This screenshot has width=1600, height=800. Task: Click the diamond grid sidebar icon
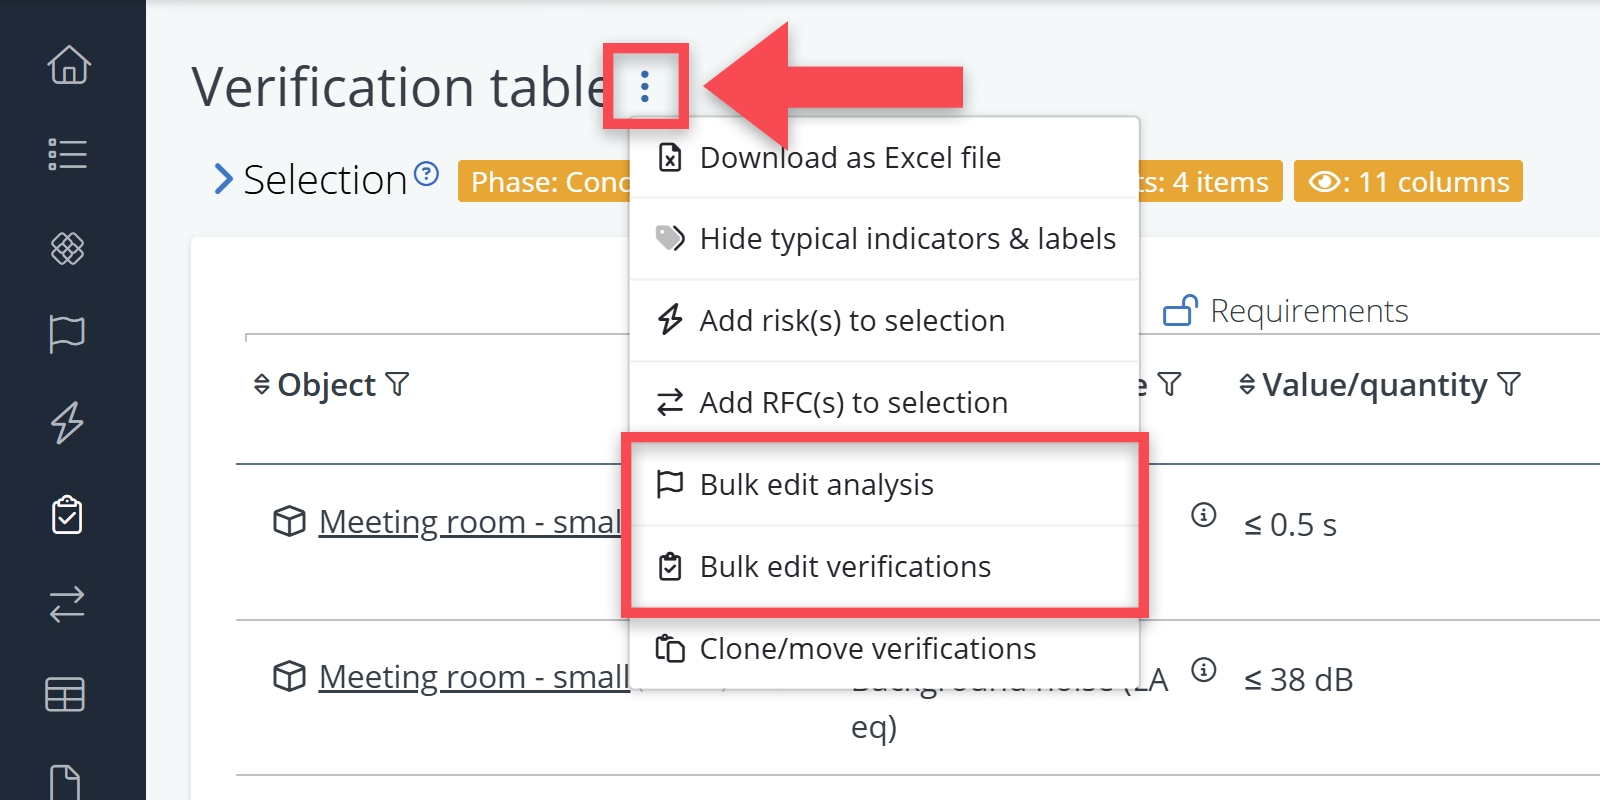click(67, 248)
